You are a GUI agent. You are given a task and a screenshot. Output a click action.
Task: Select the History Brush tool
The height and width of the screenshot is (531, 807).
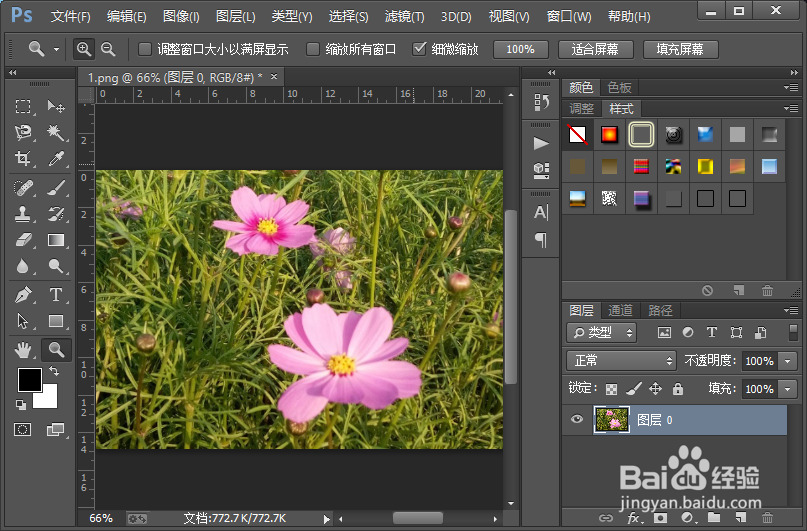pyautogui.click(x=56, y=214)
